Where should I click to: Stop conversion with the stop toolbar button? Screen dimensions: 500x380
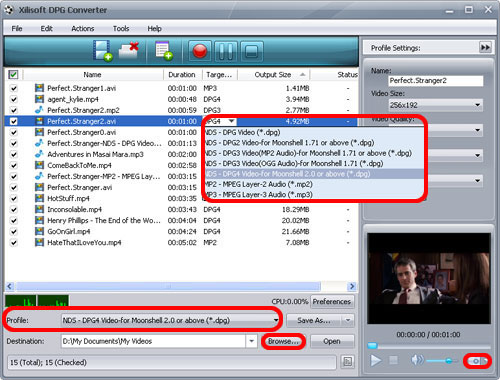(x=251, y=51)
